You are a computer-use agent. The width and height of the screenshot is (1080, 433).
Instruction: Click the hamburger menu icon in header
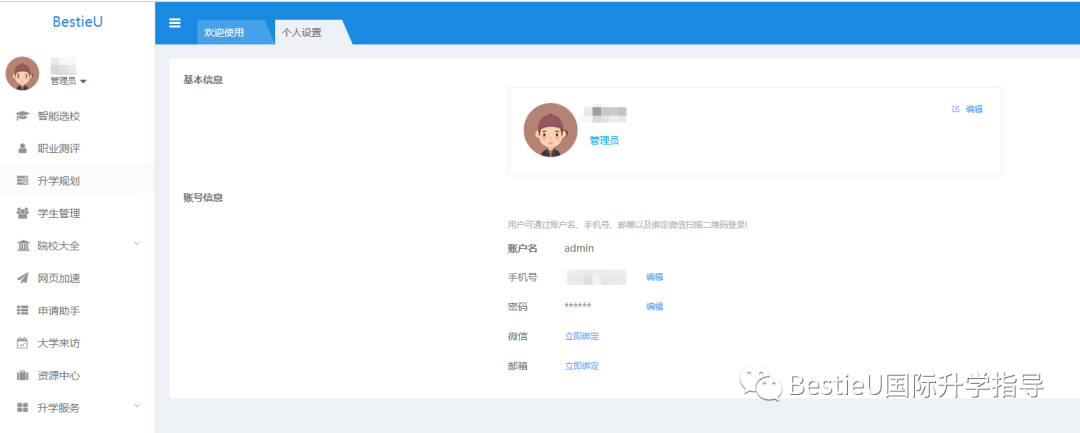pyautogui.click(x=175, y=23)
